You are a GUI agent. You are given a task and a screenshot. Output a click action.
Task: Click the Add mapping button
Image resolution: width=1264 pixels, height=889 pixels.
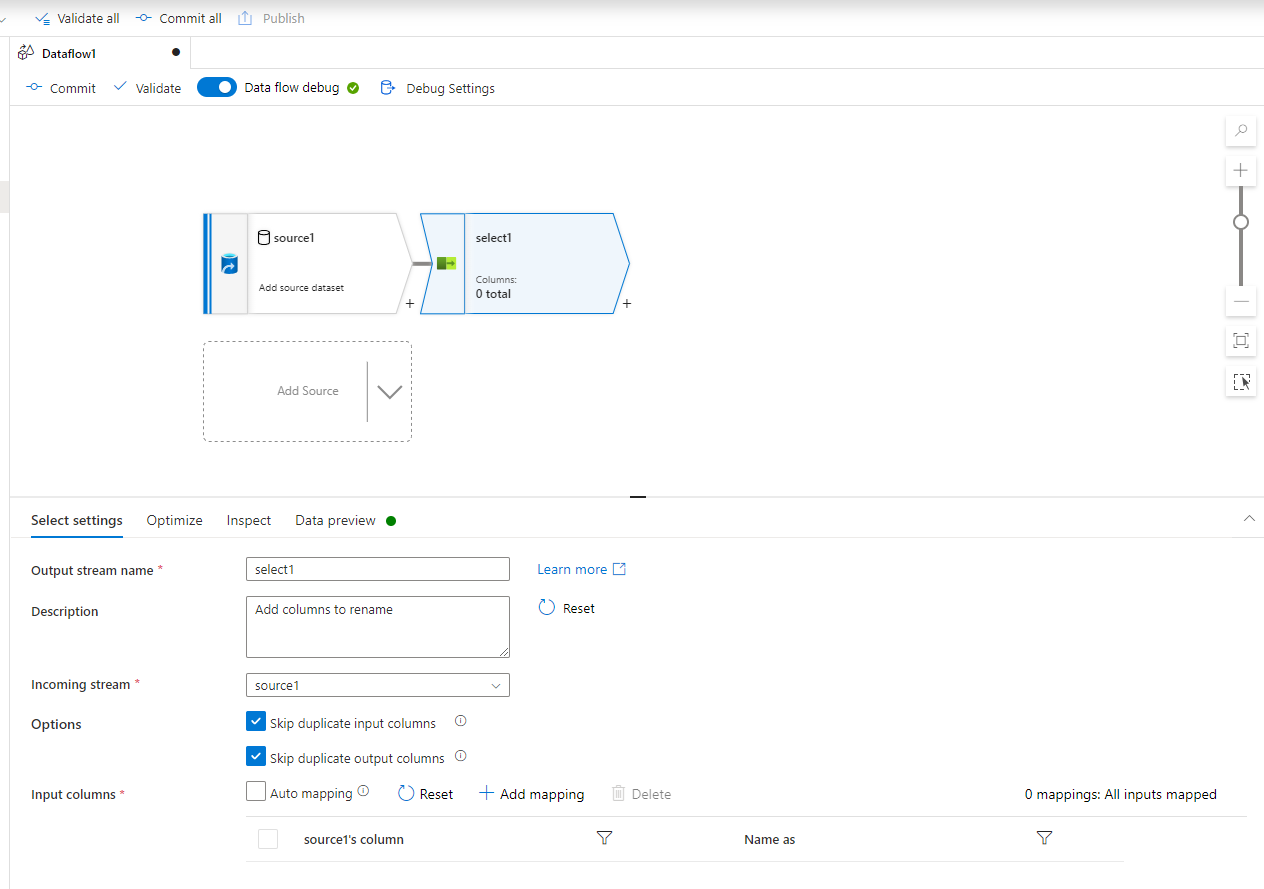point(531,793)
